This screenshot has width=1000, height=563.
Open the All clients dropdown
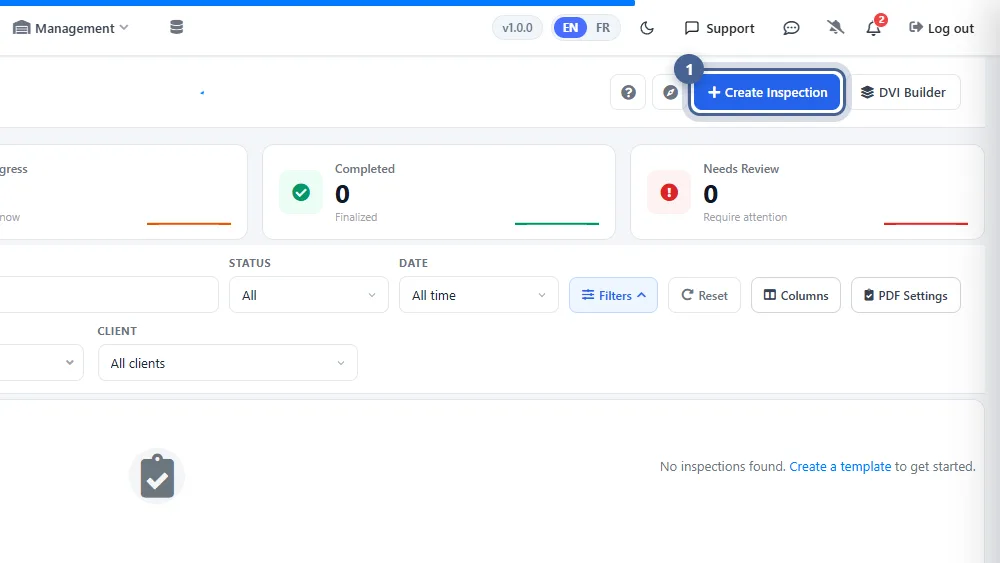pyautogui.click(x=228, y=363)
